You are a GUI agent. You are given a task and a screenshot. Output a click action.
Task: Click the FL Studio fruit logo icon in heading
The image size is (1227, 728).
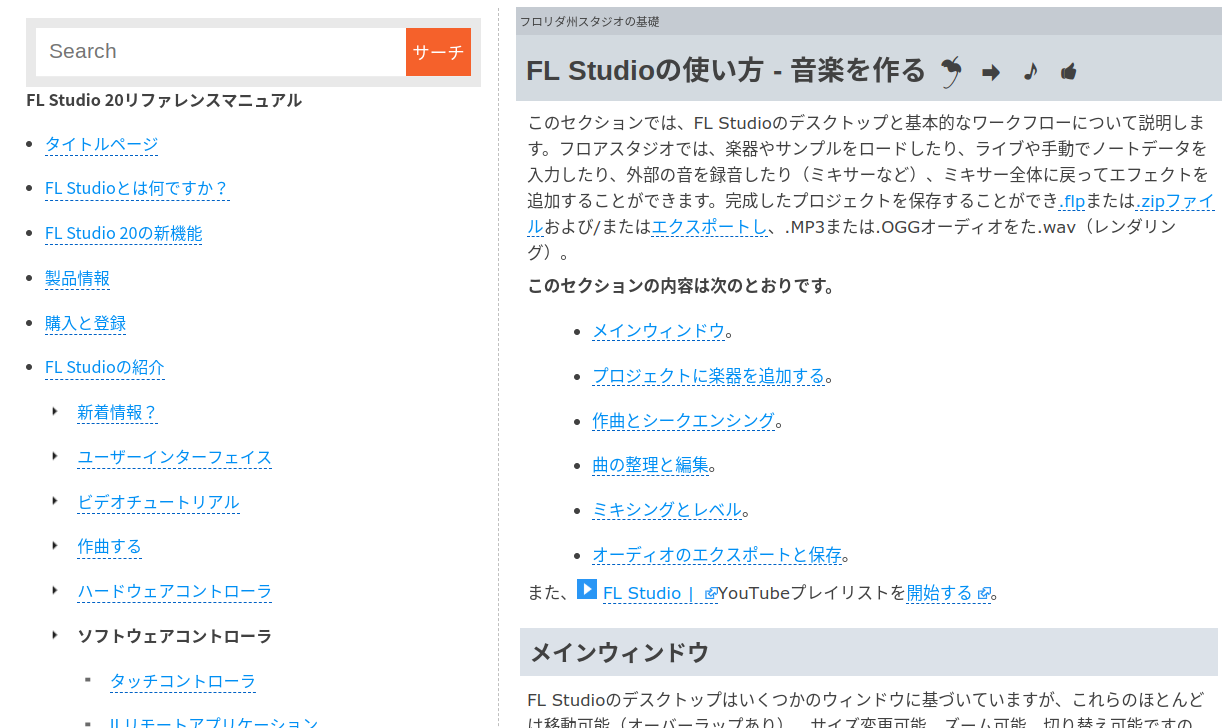click(952, 71)
